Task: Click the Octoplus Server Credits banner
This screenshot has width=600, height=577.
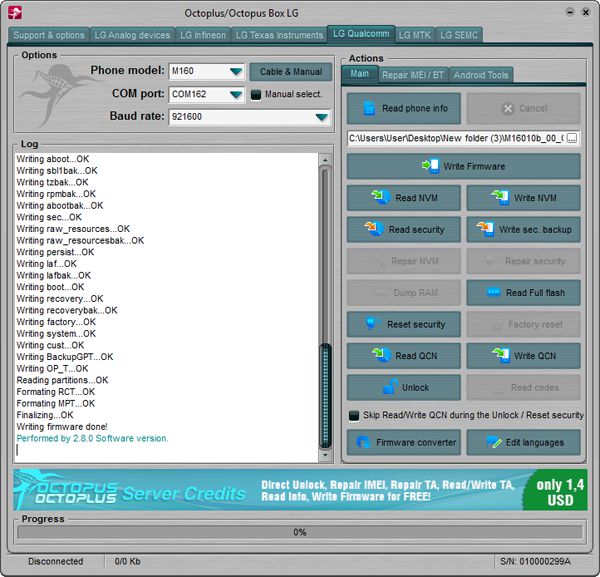Action: pyautogui.click(x=300, y=490)
